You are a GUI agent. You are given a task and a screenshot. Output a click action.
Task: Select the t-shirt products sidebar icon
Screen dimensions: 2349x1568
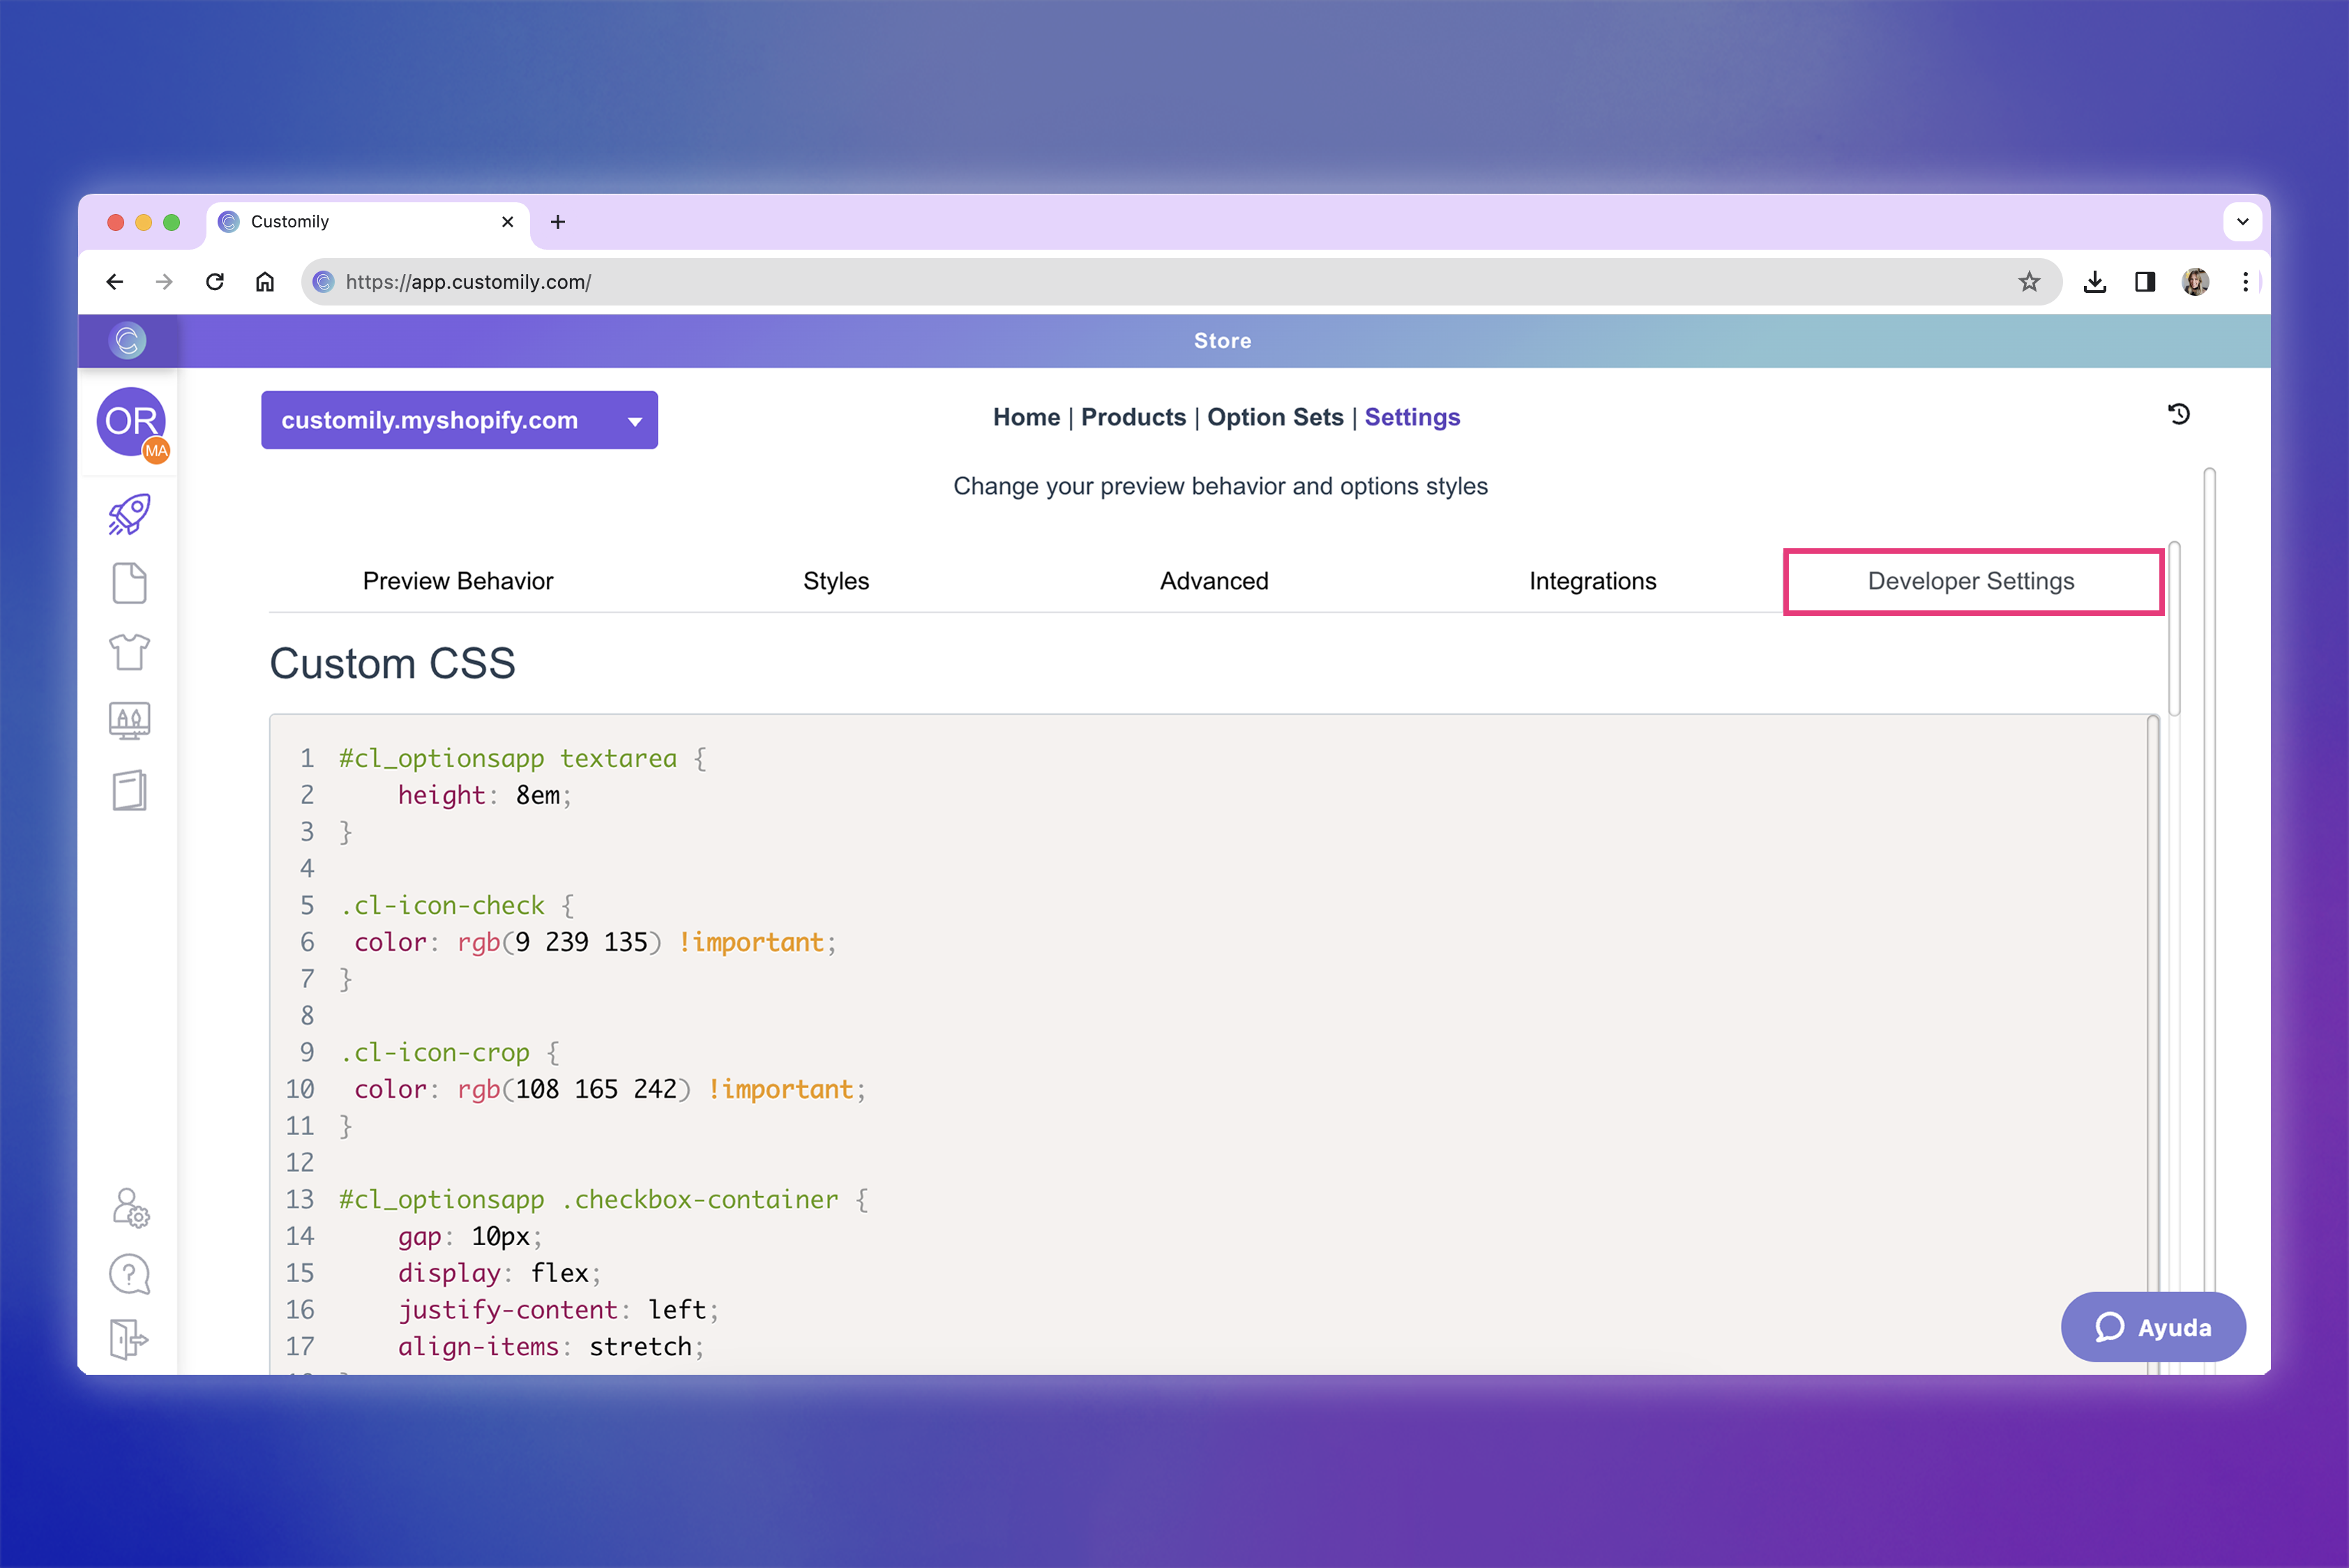(129, 652)
